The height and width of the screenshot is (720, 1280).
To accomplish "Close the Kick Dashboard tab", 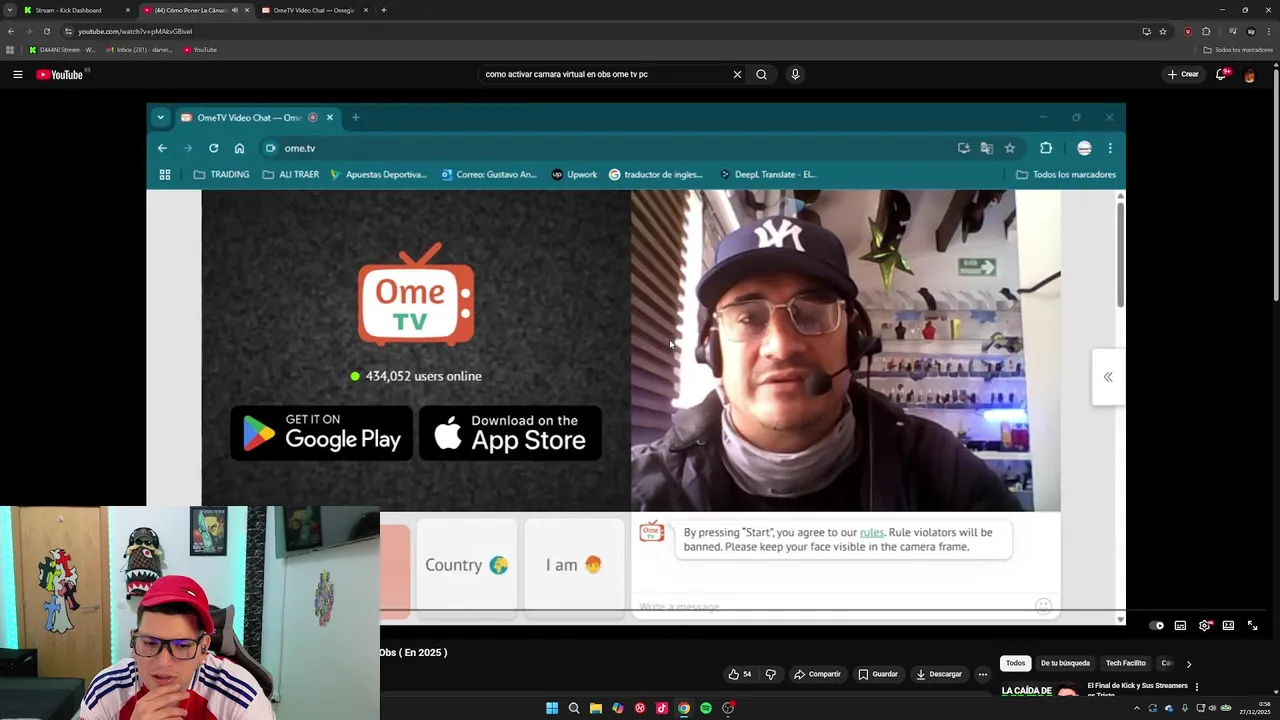I will (127, 10).
